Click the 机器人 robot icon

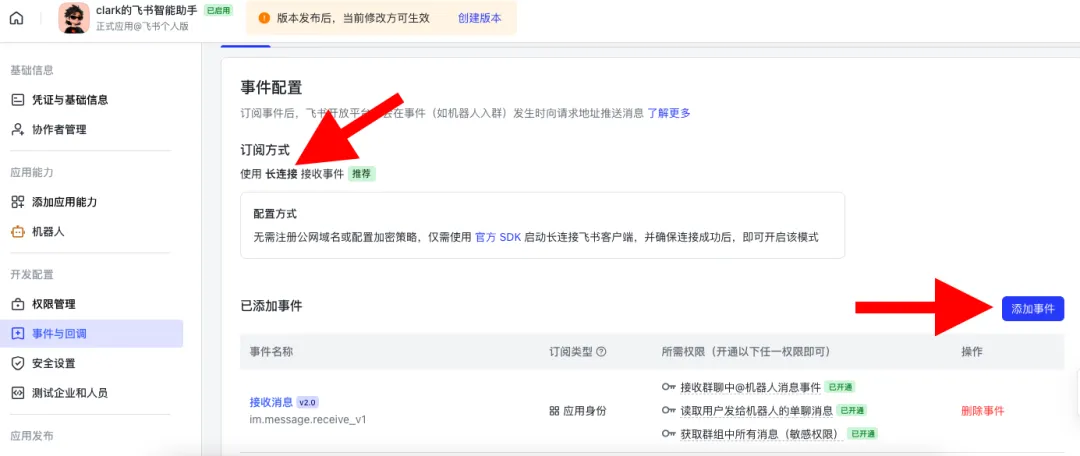coord(18,231)
